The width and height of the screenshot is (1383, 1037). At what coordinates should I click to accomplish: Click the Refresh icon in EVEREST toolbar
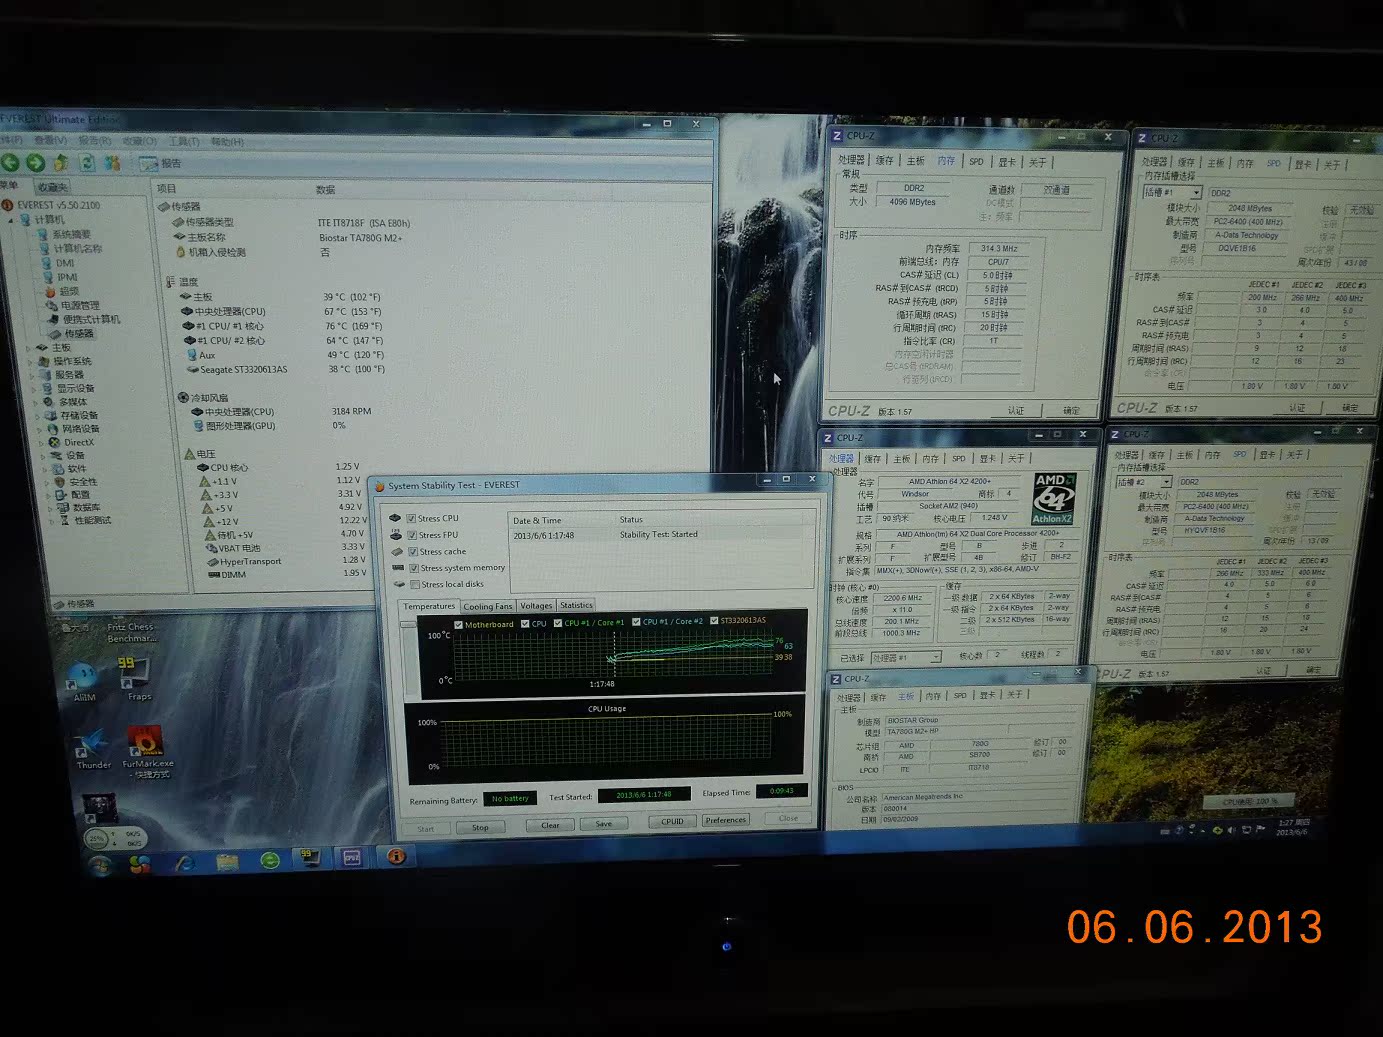point(87,162)
